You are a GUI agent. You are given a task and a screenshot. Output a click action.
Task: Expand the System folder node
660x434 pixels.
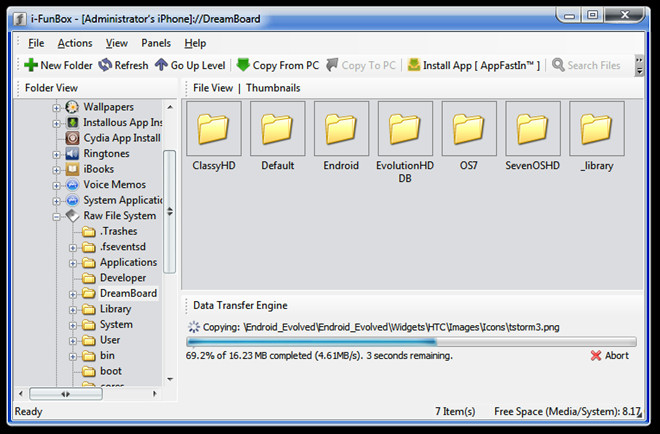tap(73, 326)
